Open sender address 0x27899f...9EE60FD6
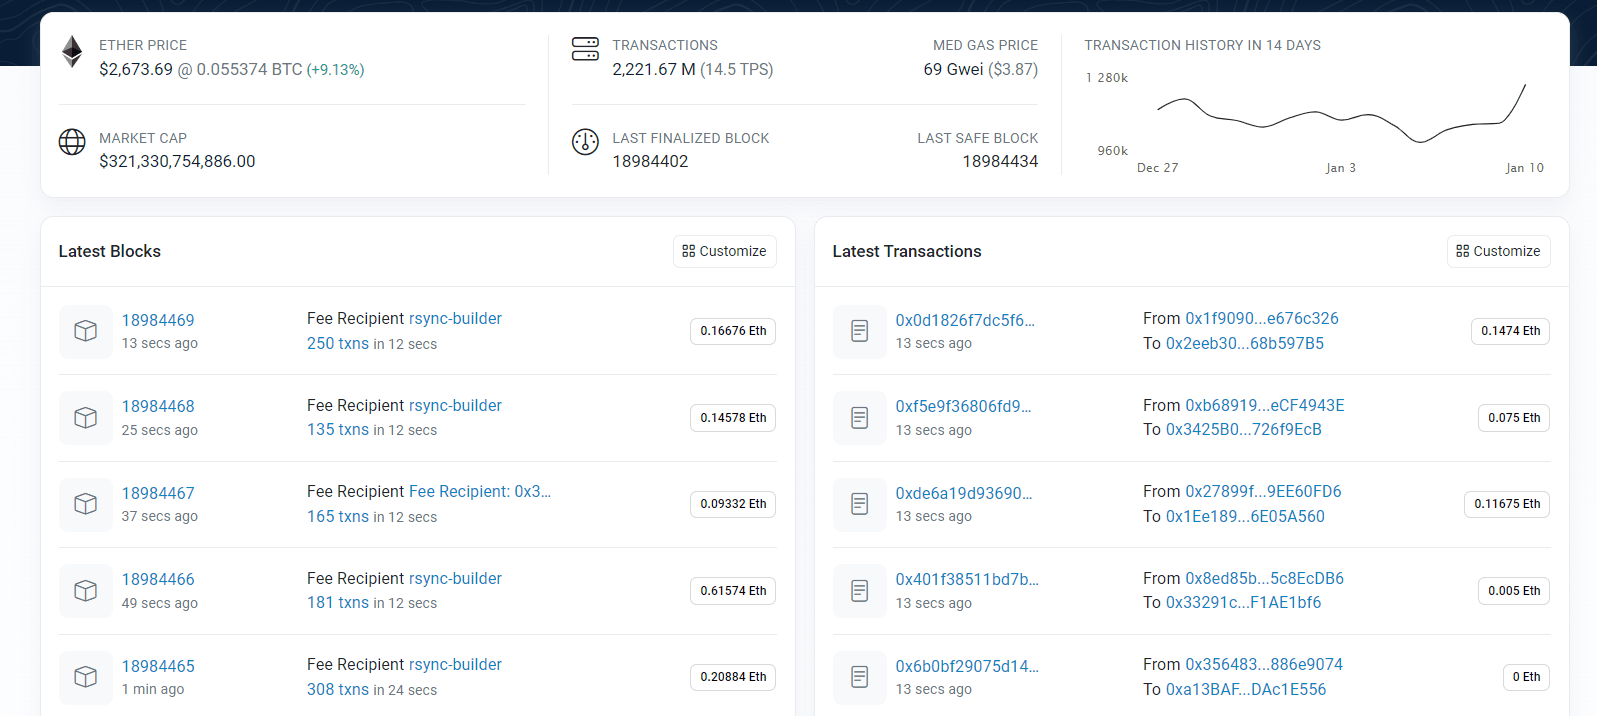The image size is (1597, 716). point(1263,491)
